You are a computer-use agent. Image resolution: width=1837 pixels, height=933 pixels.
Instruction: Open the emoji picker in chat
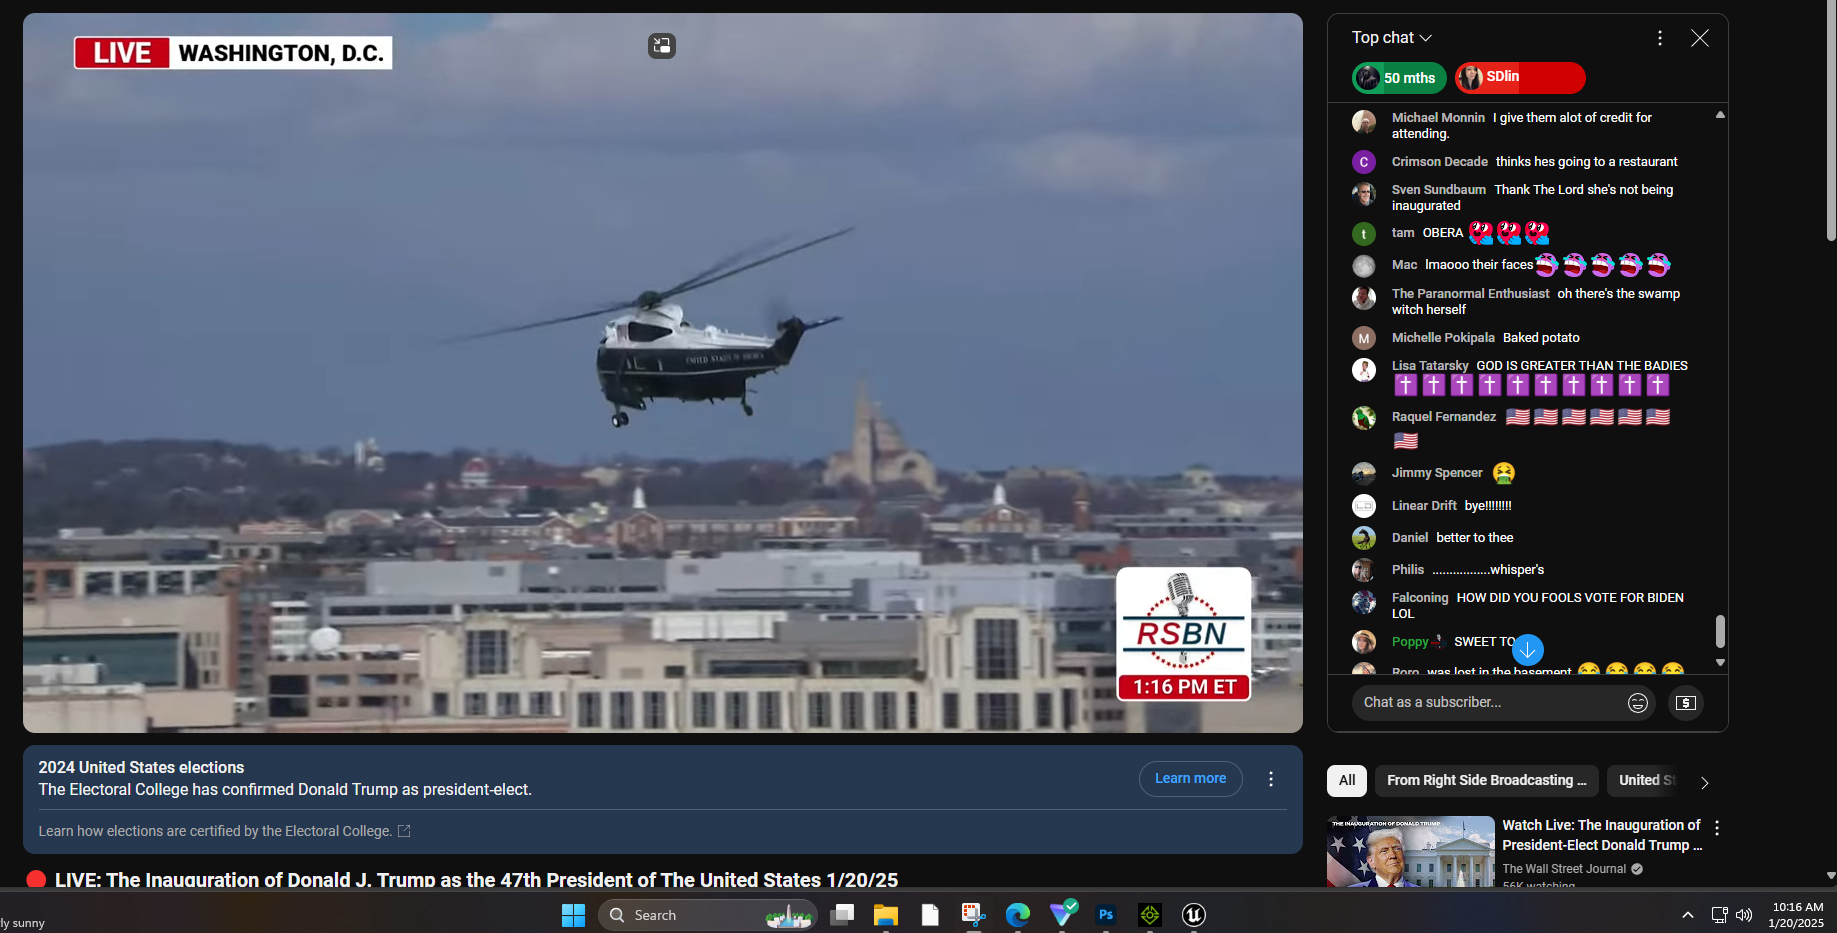(1638, 703)
